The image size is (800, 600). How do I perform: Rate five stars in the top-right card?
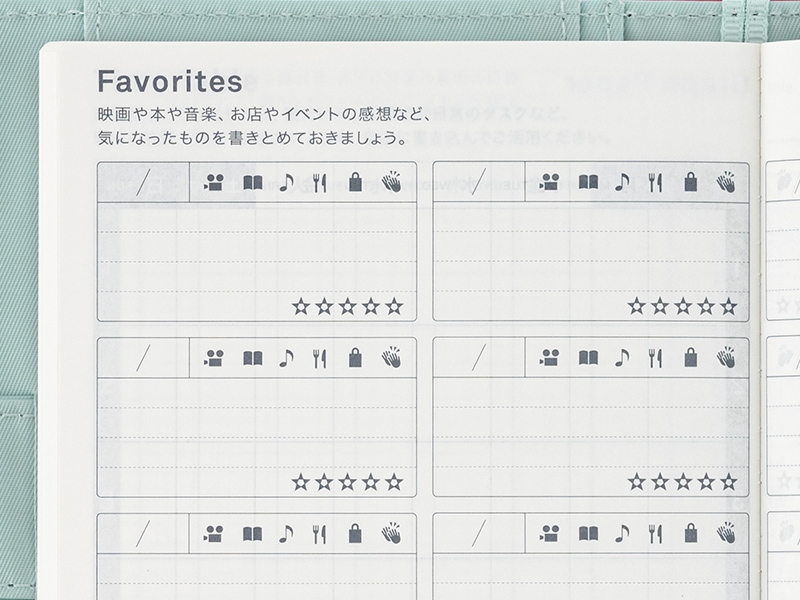(x=729, y=306)
